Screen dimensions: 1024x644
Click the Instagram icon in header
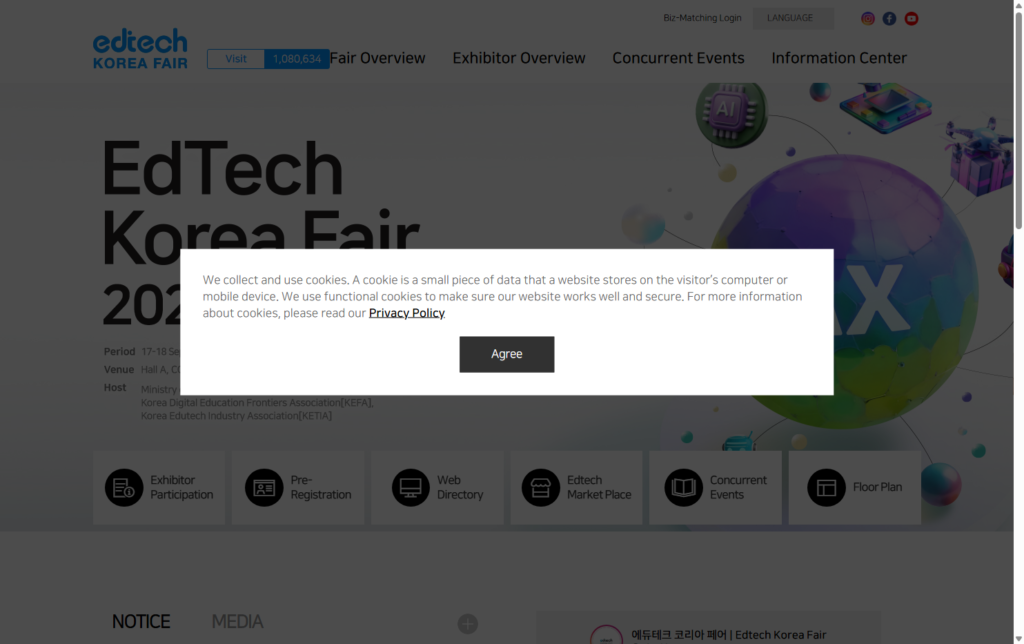coord(868,18)
